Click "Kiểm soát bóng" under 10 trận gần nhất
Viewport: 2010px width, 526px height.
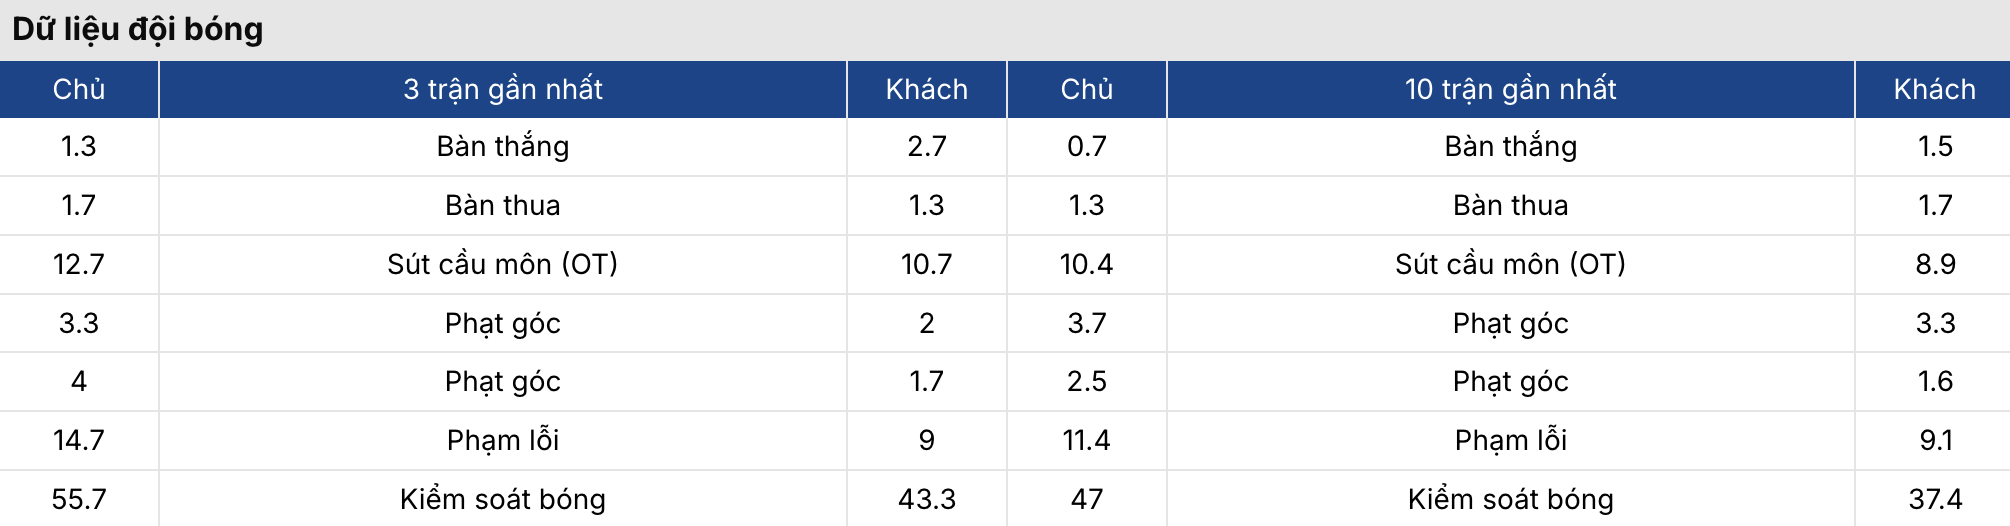pyautogui.click(x=1510, y=499)
